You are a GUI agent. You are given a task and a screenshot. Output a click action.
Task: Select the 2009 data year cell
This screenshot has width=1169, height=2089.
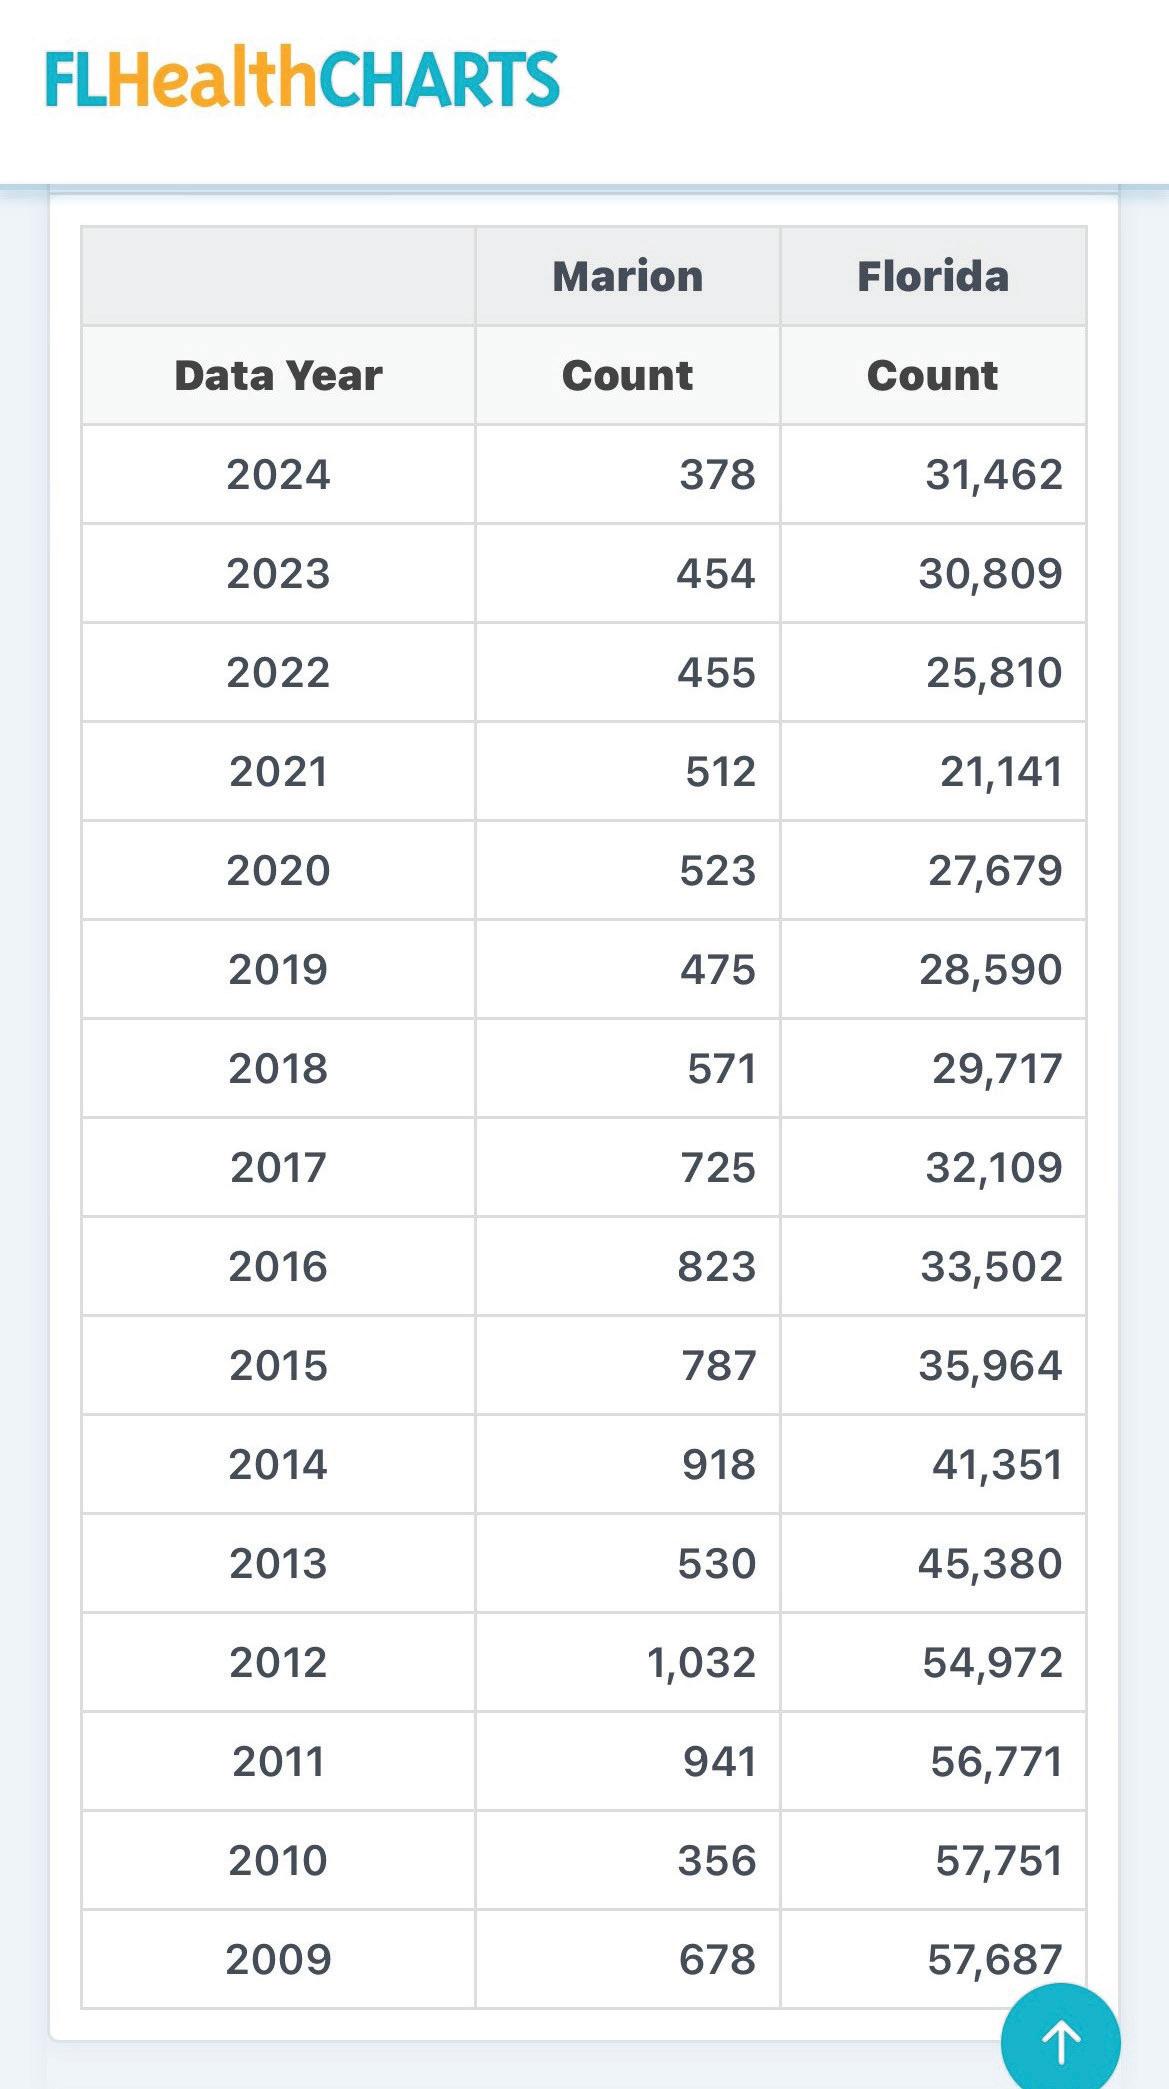coord(278,1959)
